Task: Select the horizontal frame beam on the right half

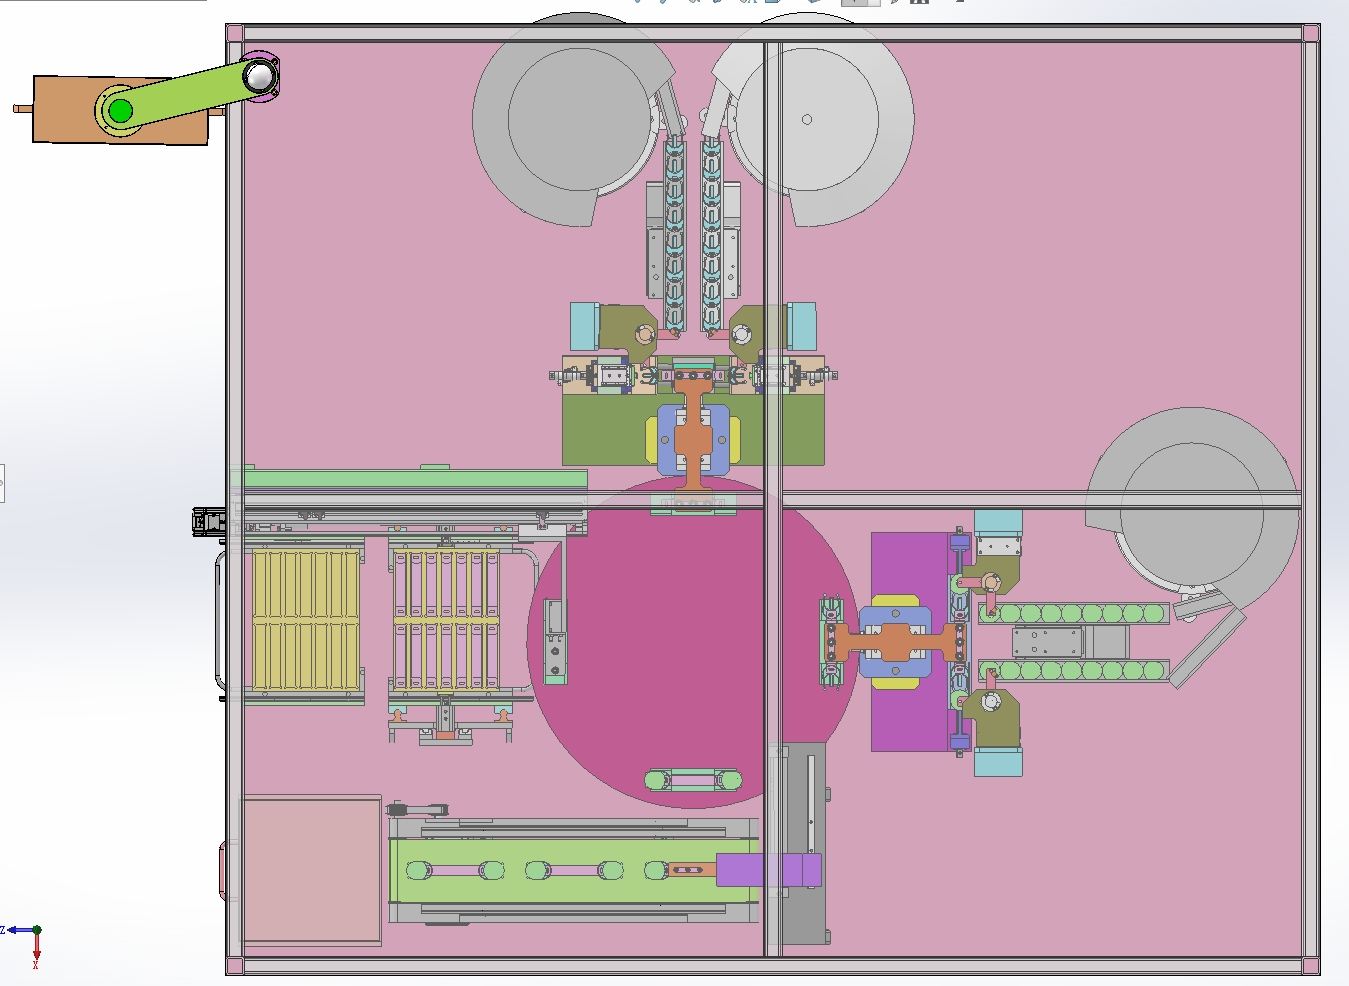Action: click(1042, 500)
